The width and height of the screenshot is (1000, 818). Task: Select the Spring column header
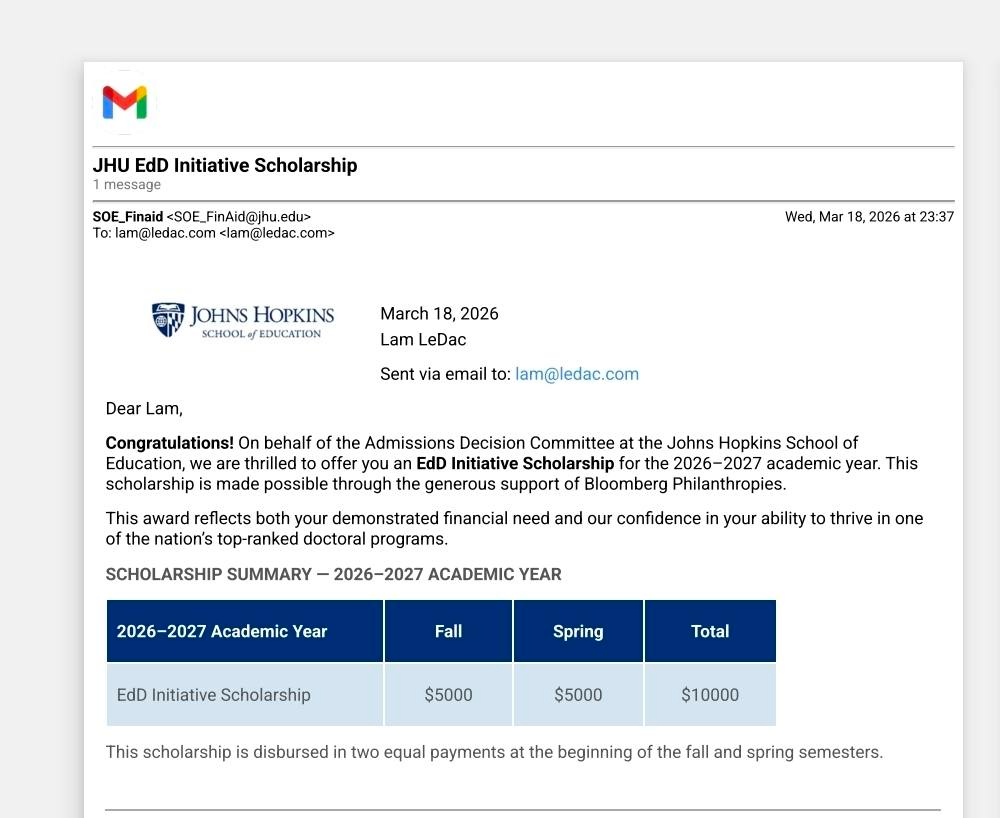click(x=578, y=631)
